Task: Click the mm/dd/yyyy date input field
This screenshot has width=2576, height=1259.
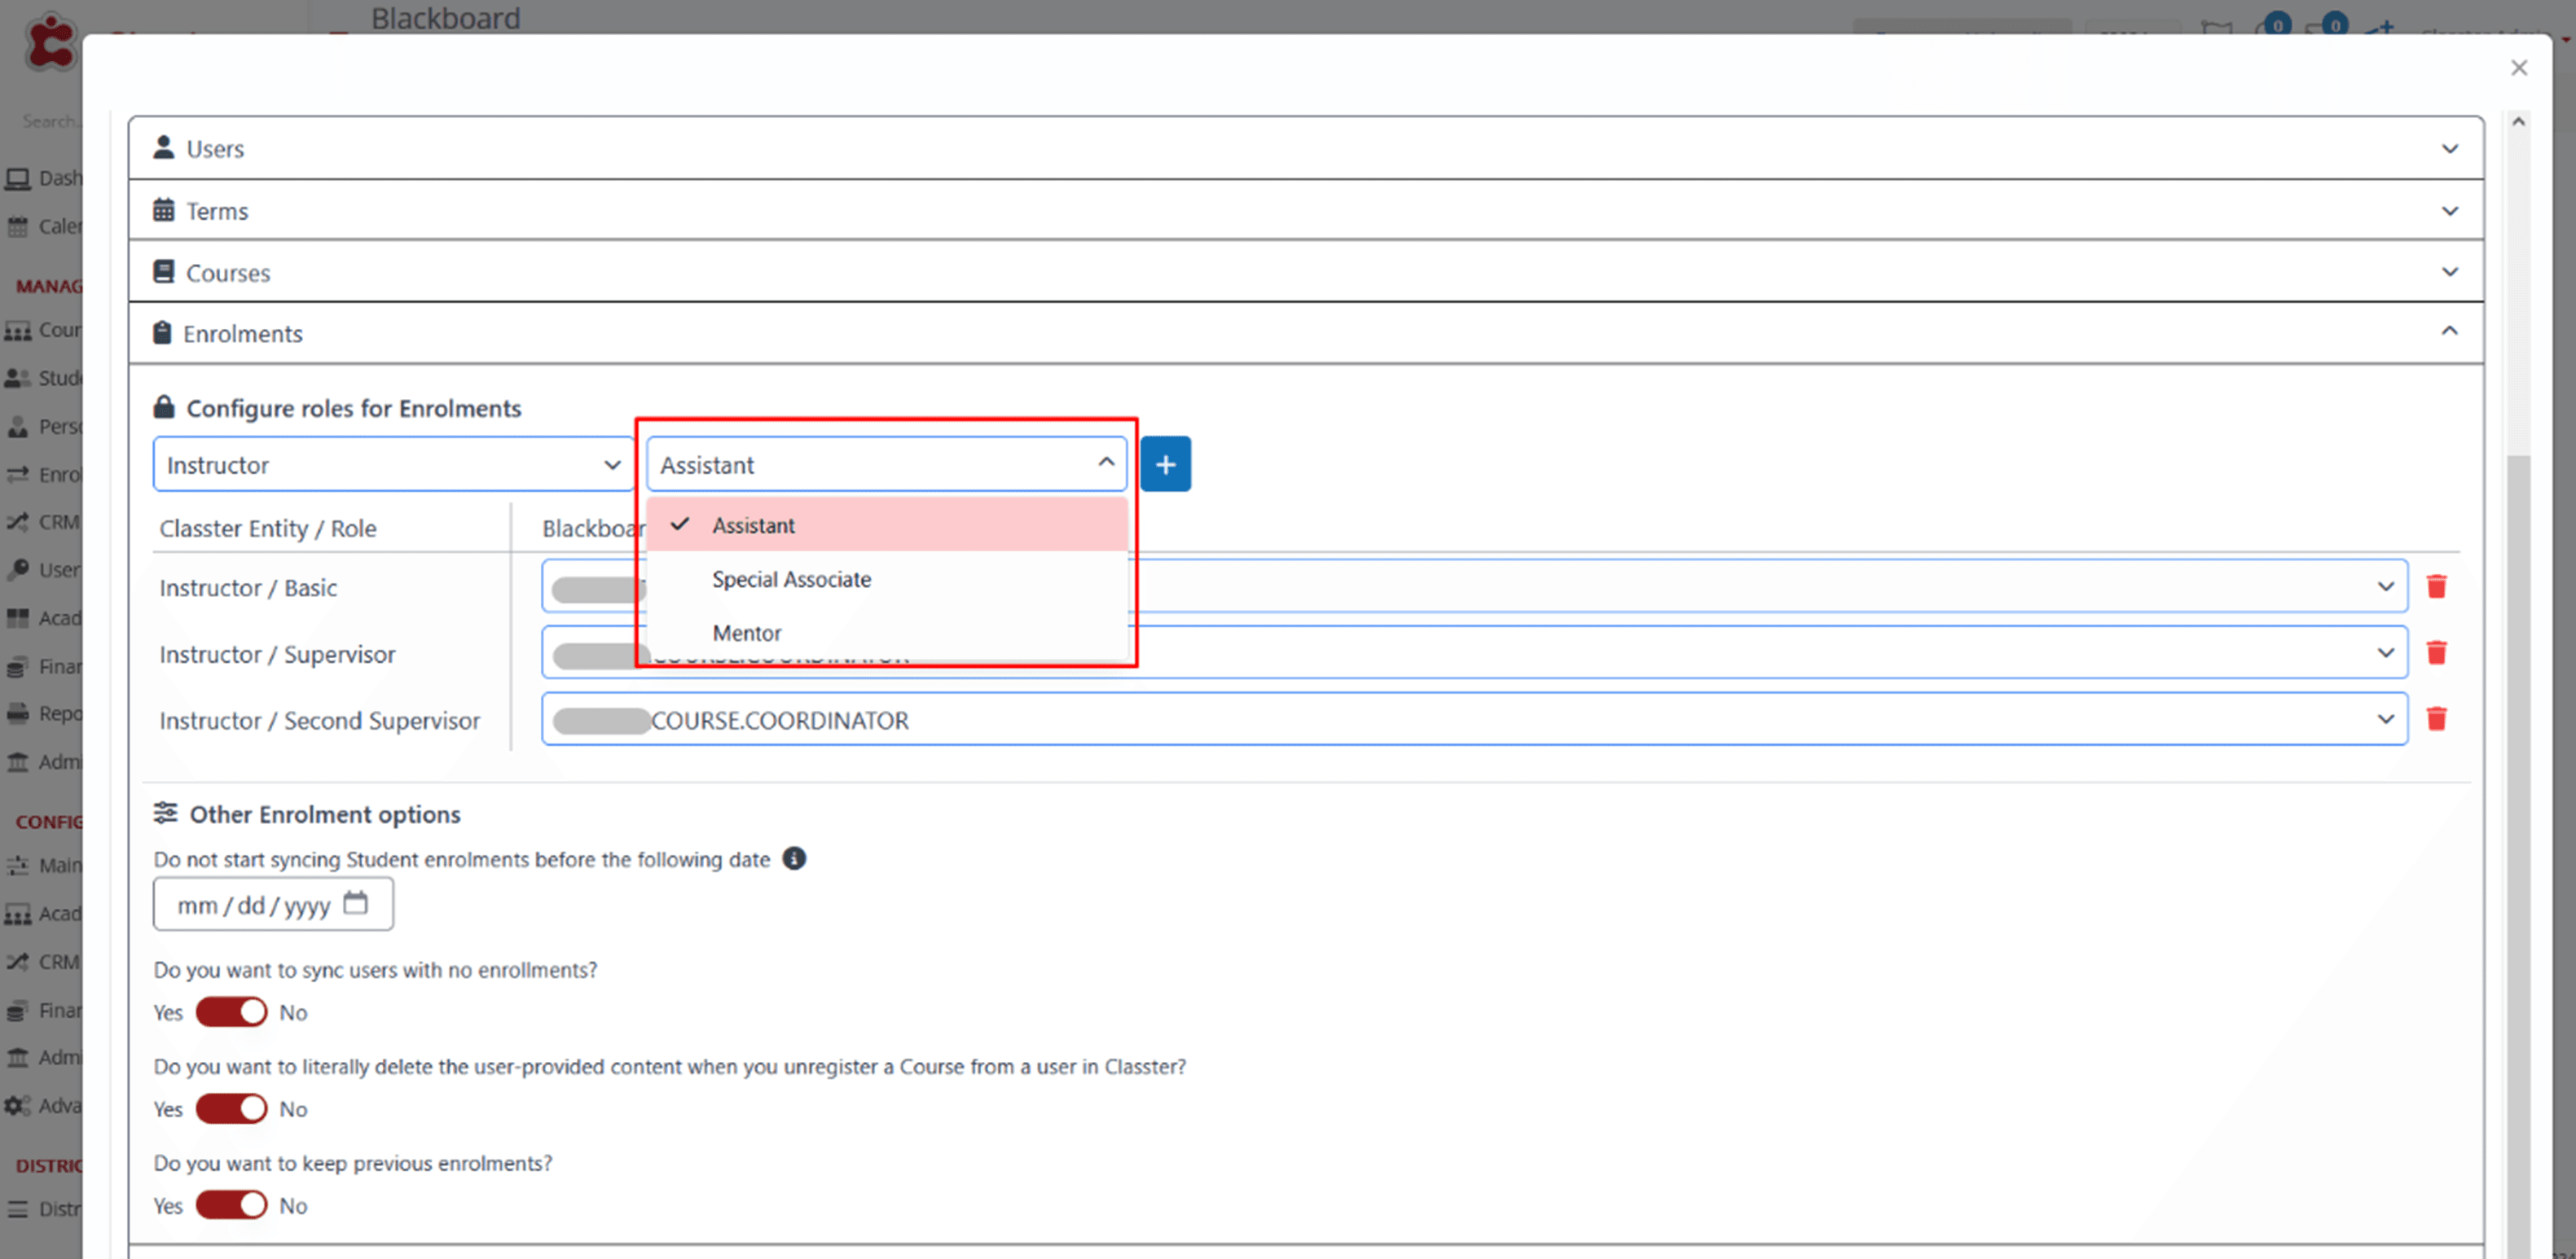Action: pyautogui.click(x=273, y=904)
